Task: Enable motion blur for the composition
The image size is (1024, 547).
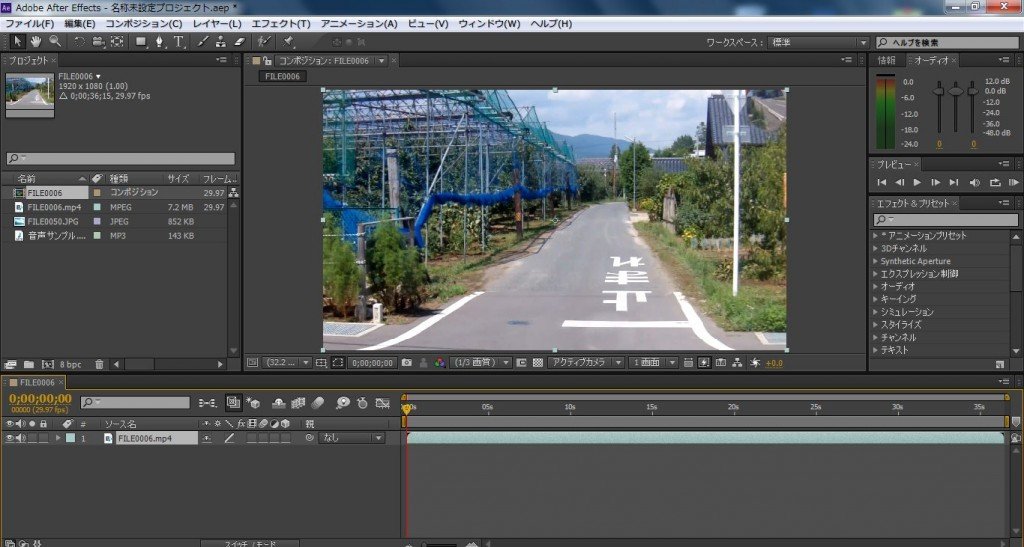Action: pyautogui.click(x=317, y=403)
